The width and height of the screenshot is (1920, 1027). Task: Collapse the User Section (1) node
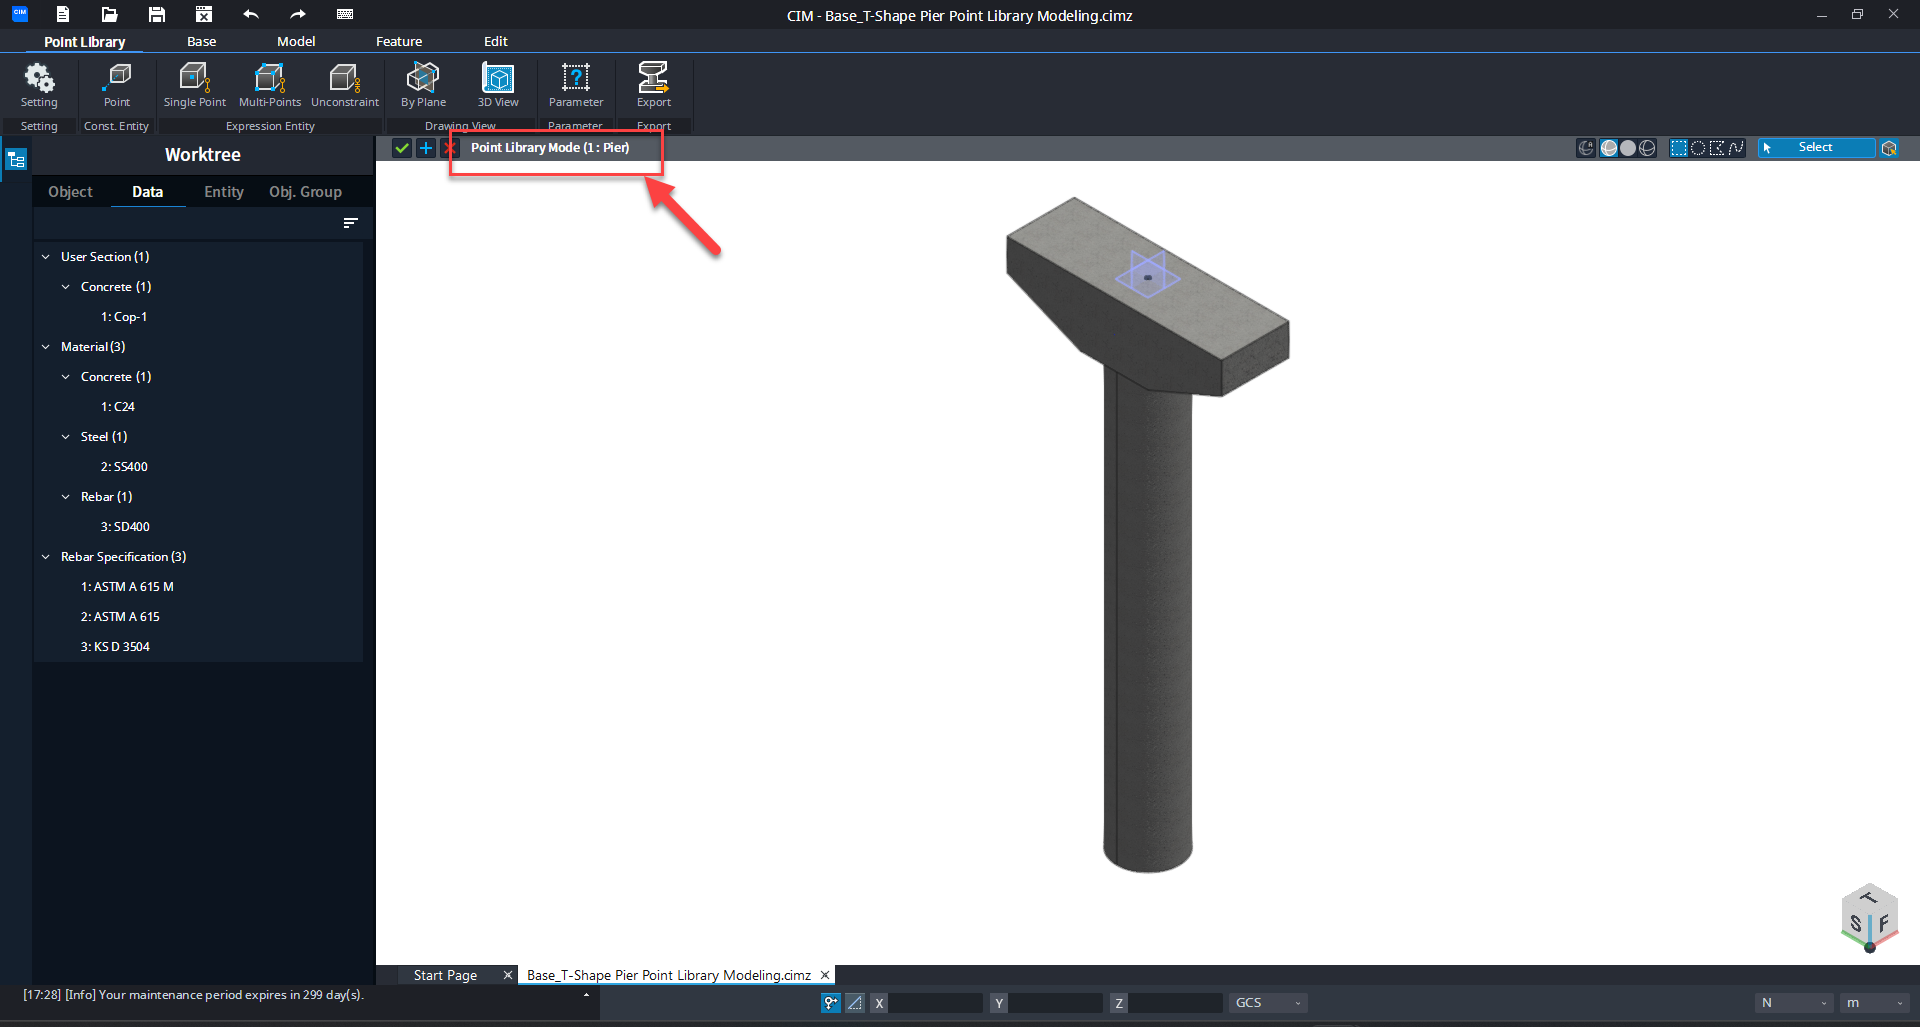46,257
